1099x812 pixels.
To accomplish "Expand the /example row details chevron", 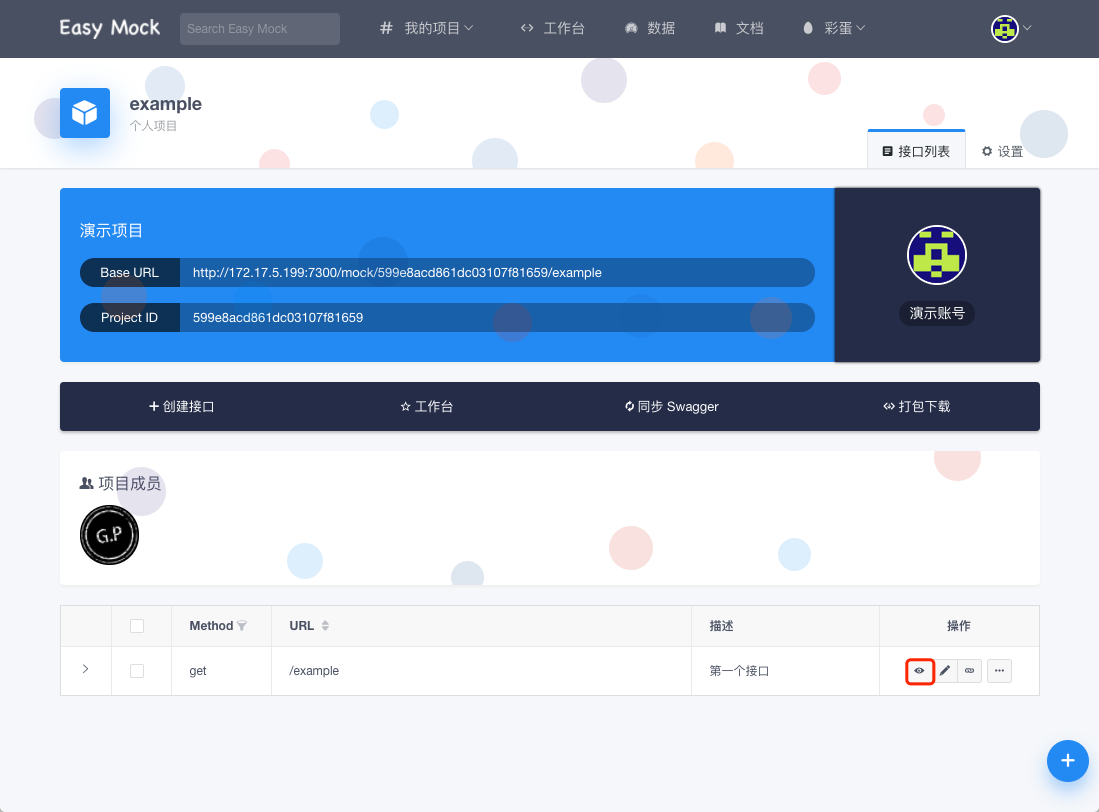I will (x=86, y=669).
